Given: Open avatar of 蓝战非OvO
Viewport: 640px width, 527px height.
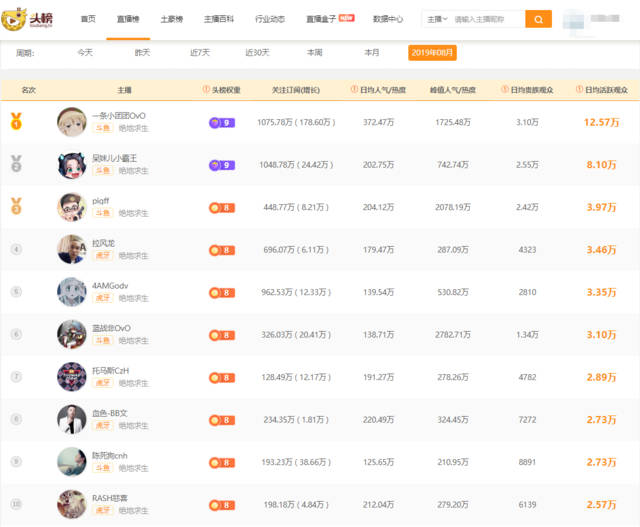Looking at the screenshot, I should click(x=72, y=334).
